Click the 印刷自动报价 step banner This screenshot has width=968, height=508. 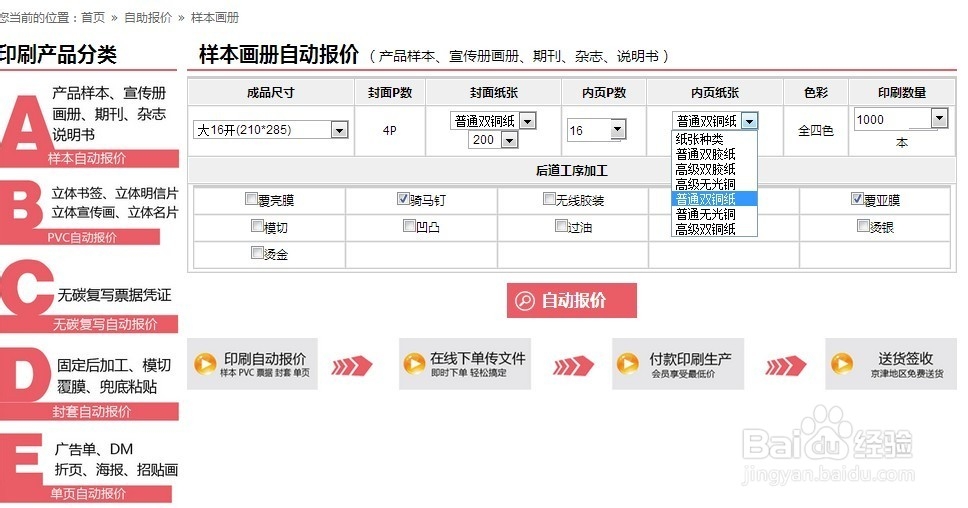252,364
